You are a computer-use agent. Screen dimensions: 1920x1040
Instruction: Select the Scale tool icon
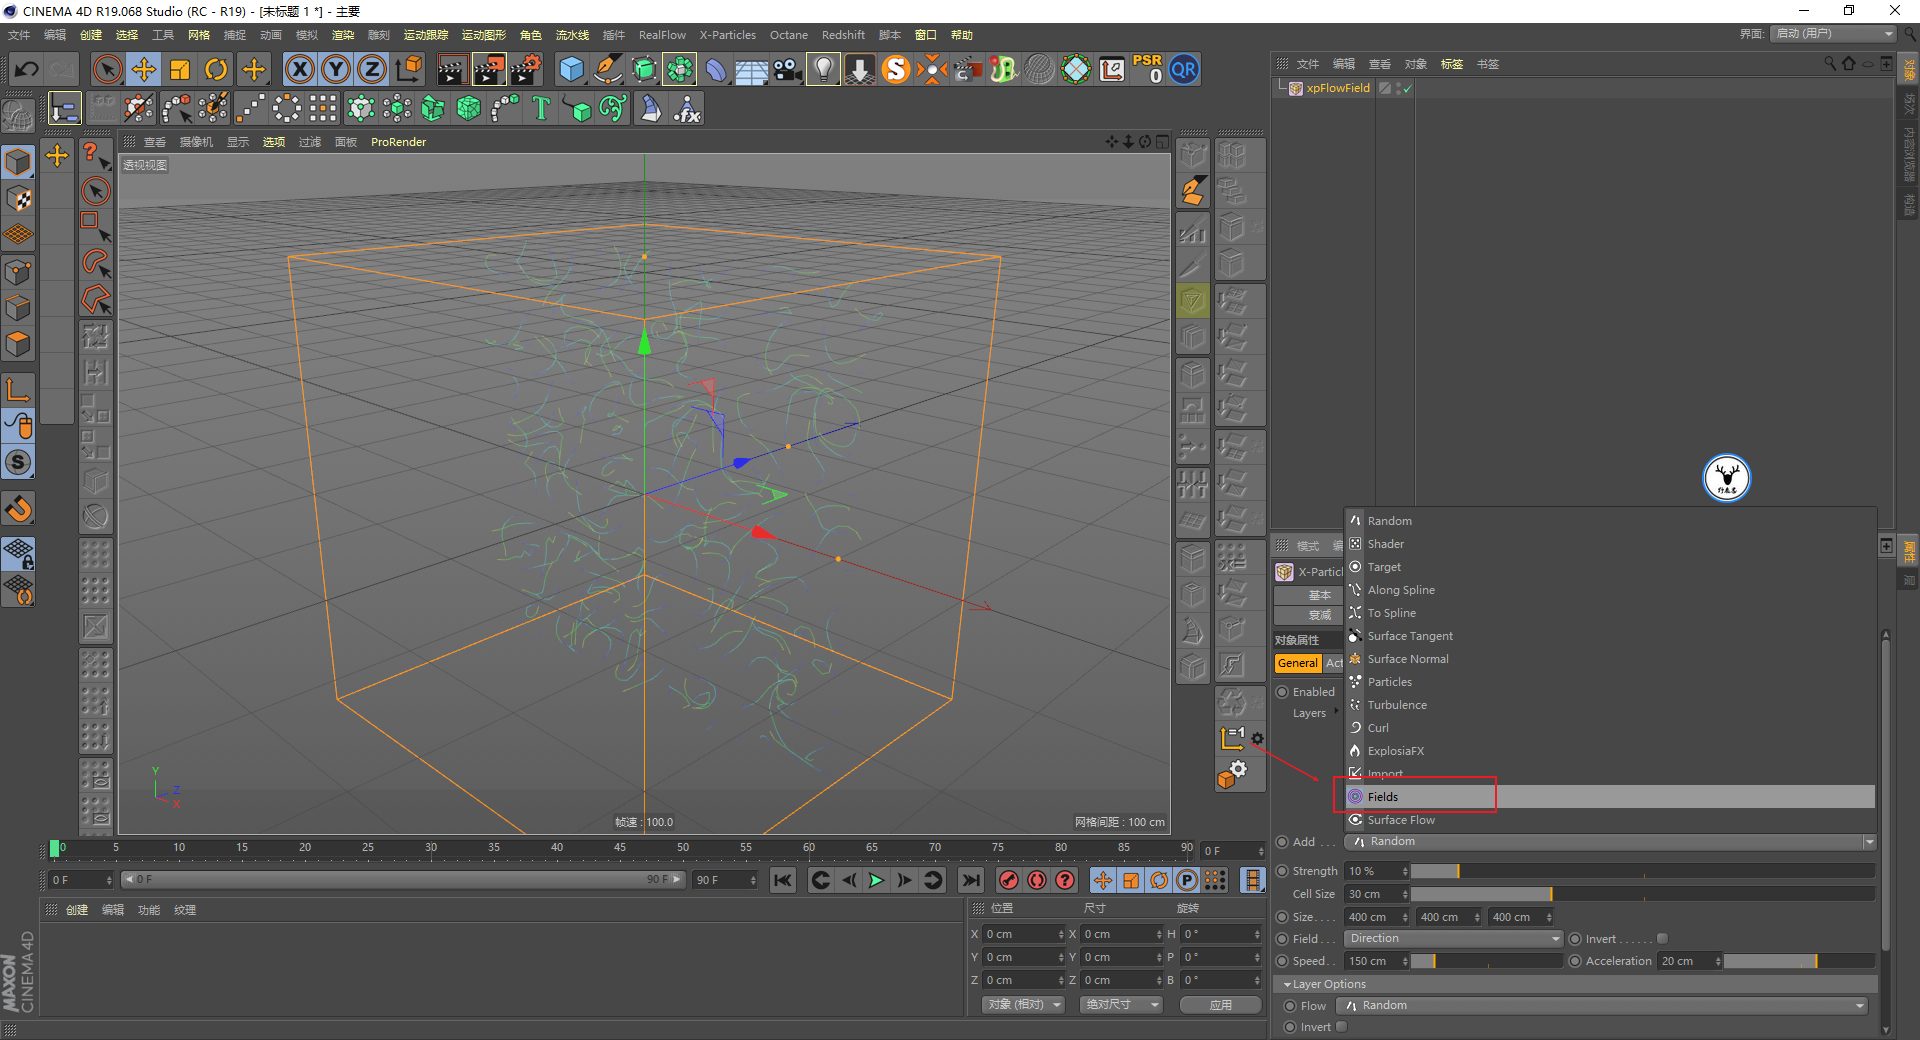click(x=180, y=69)
